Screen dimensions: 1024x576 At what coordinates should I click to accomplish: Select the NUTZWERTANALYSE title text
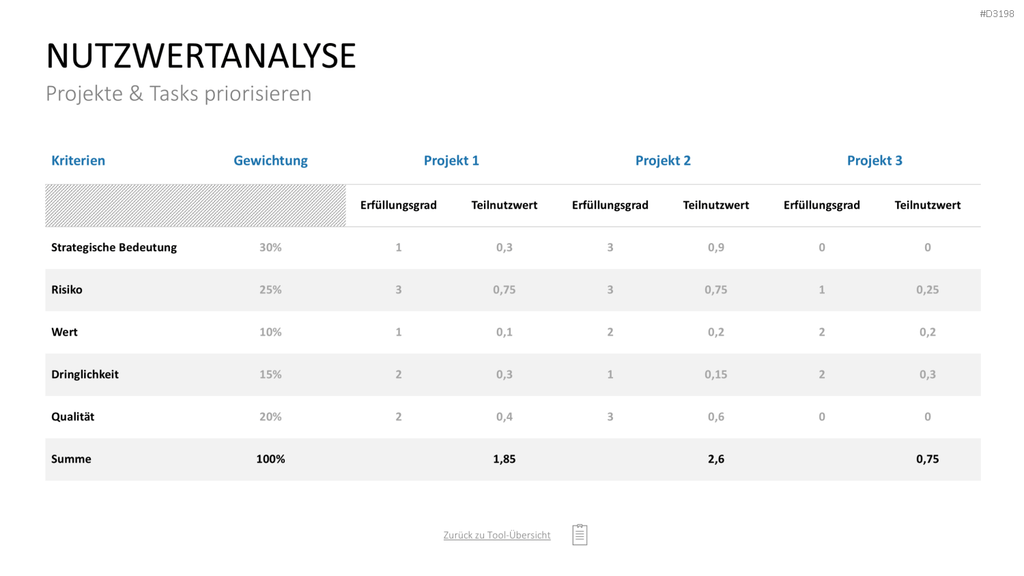(201, 56)
